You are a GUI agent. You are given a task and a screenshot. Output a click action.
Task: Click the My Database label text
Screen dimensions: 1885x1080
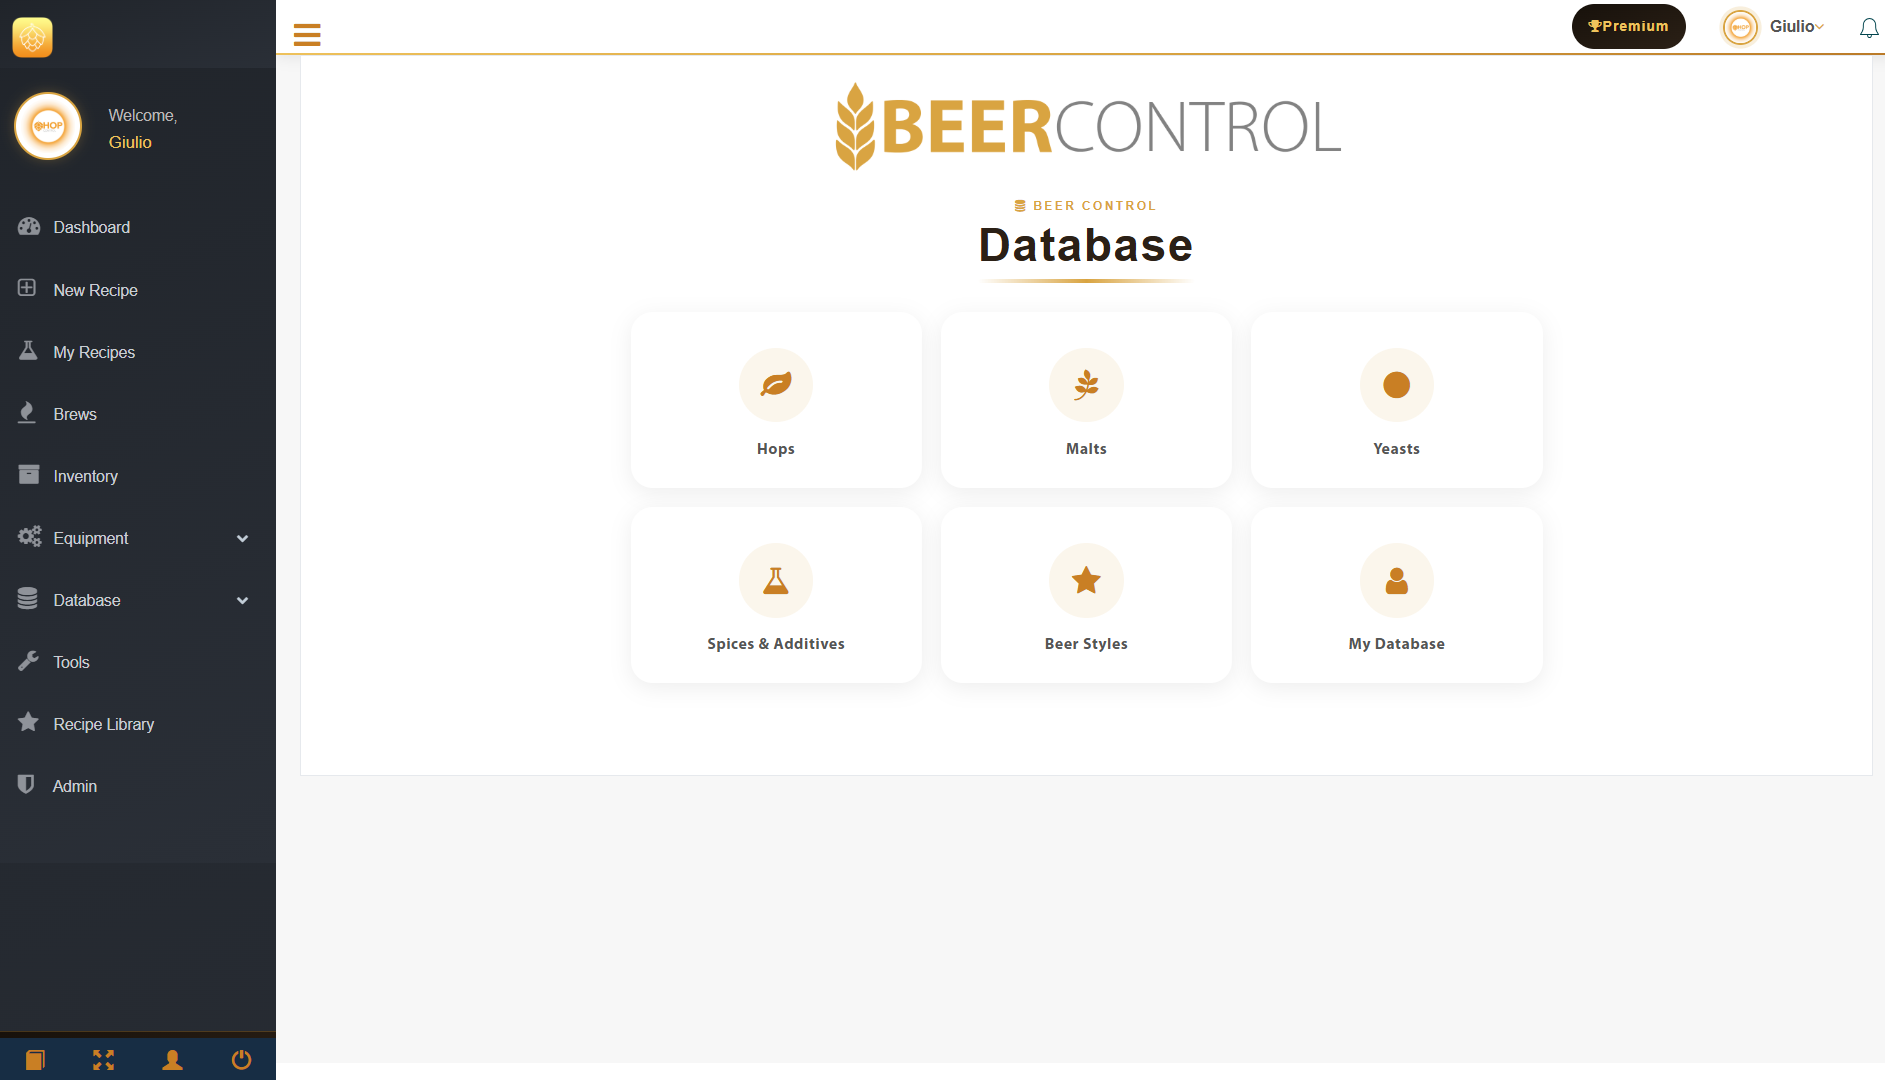(1396, 644)
